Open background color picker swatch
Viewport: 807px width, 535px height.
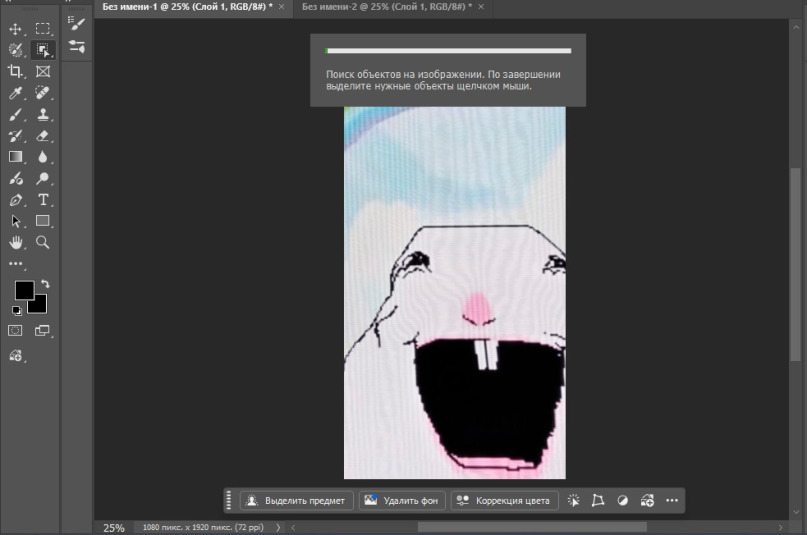pyautogui.click(x=38, y=305)
